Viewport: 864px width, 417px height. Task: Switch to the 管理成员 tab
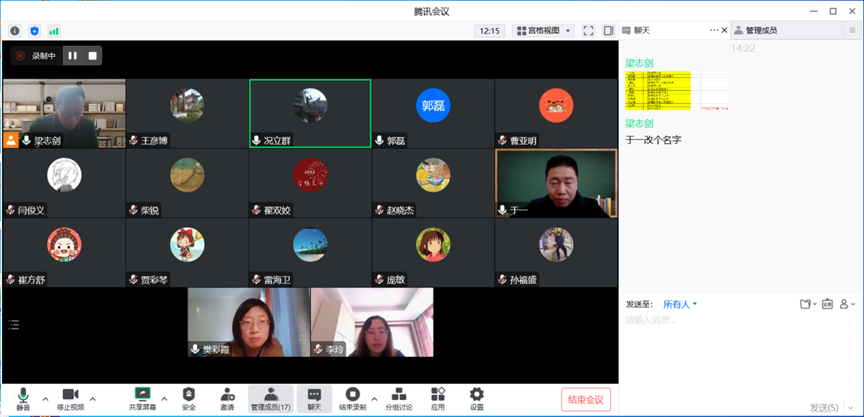coord(755,30)
